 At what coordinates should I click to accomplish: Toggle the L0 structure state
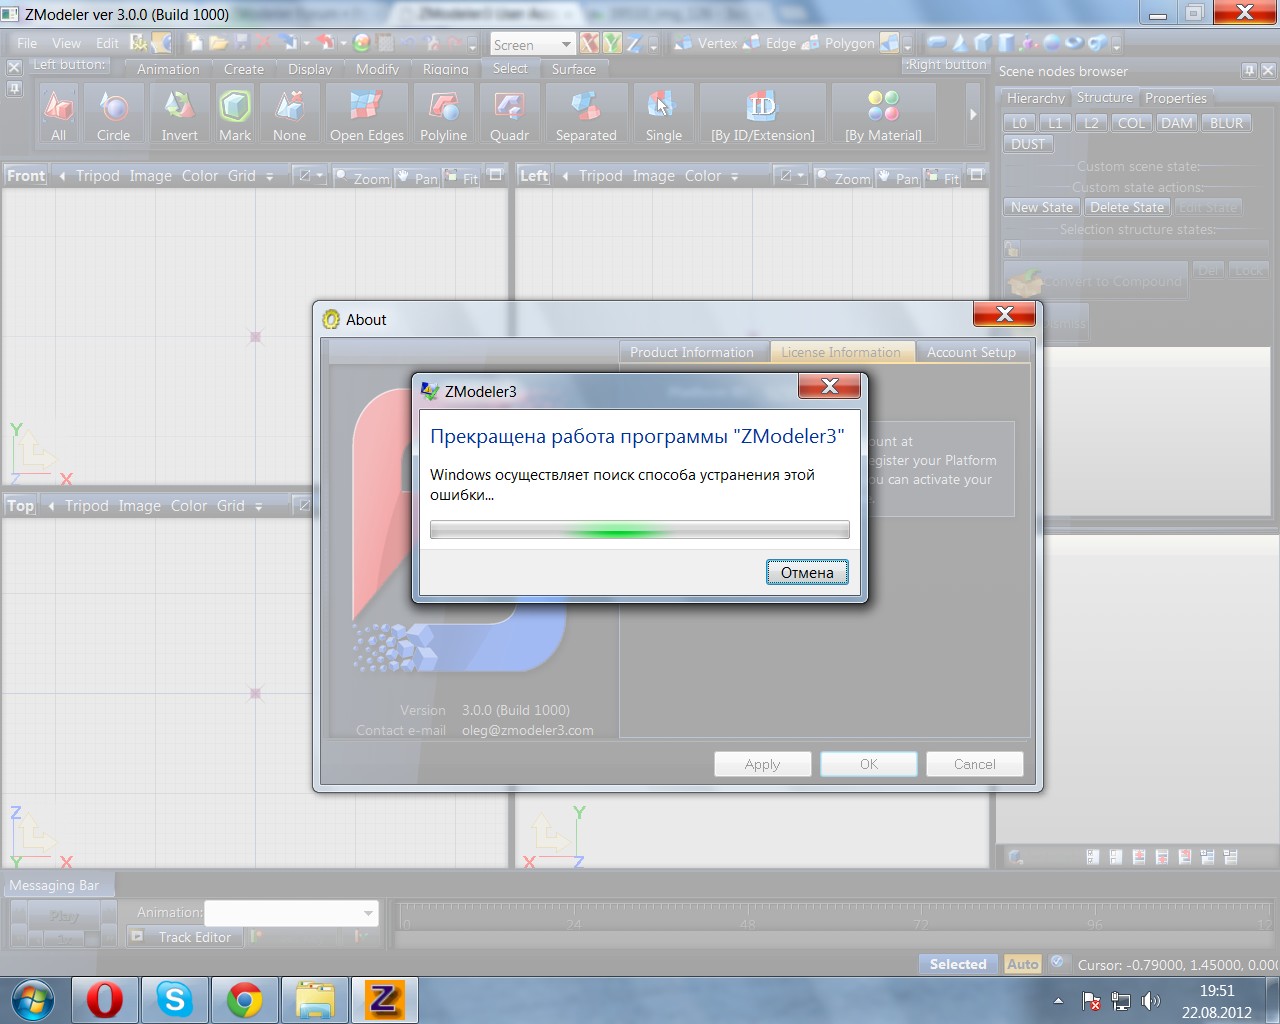click(1019, 123)
